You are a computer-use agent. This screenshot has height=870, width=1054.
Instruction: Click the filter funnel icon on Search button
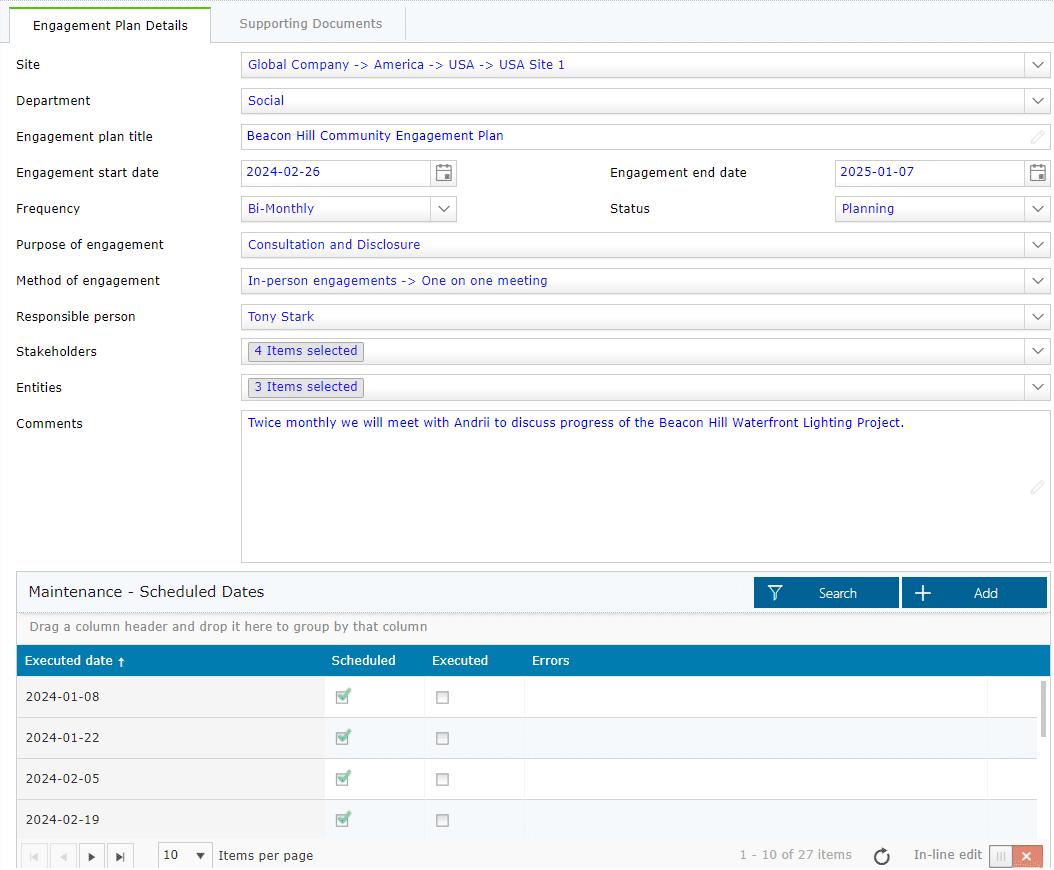pos(775,592)
